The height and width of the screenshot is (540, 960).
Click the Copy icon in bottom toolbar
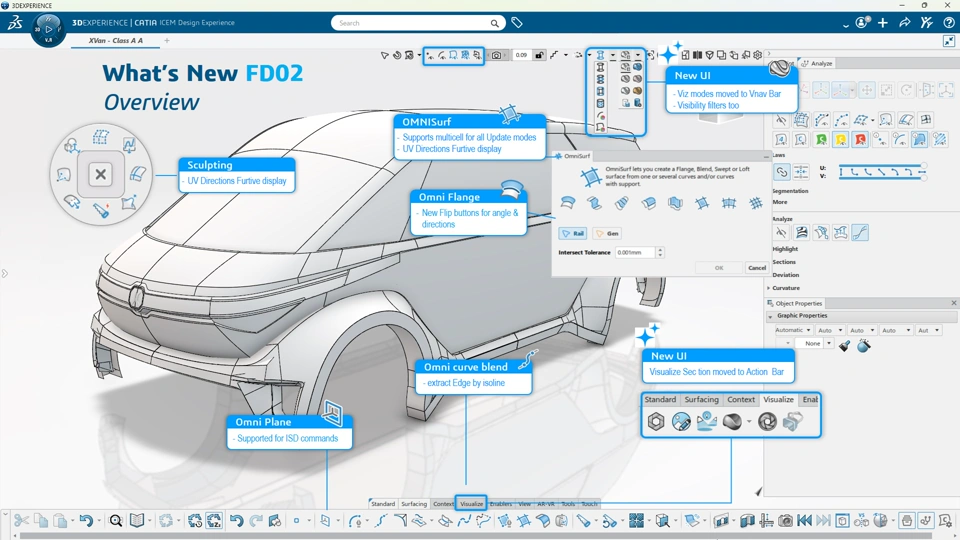[x=41, y=520]
